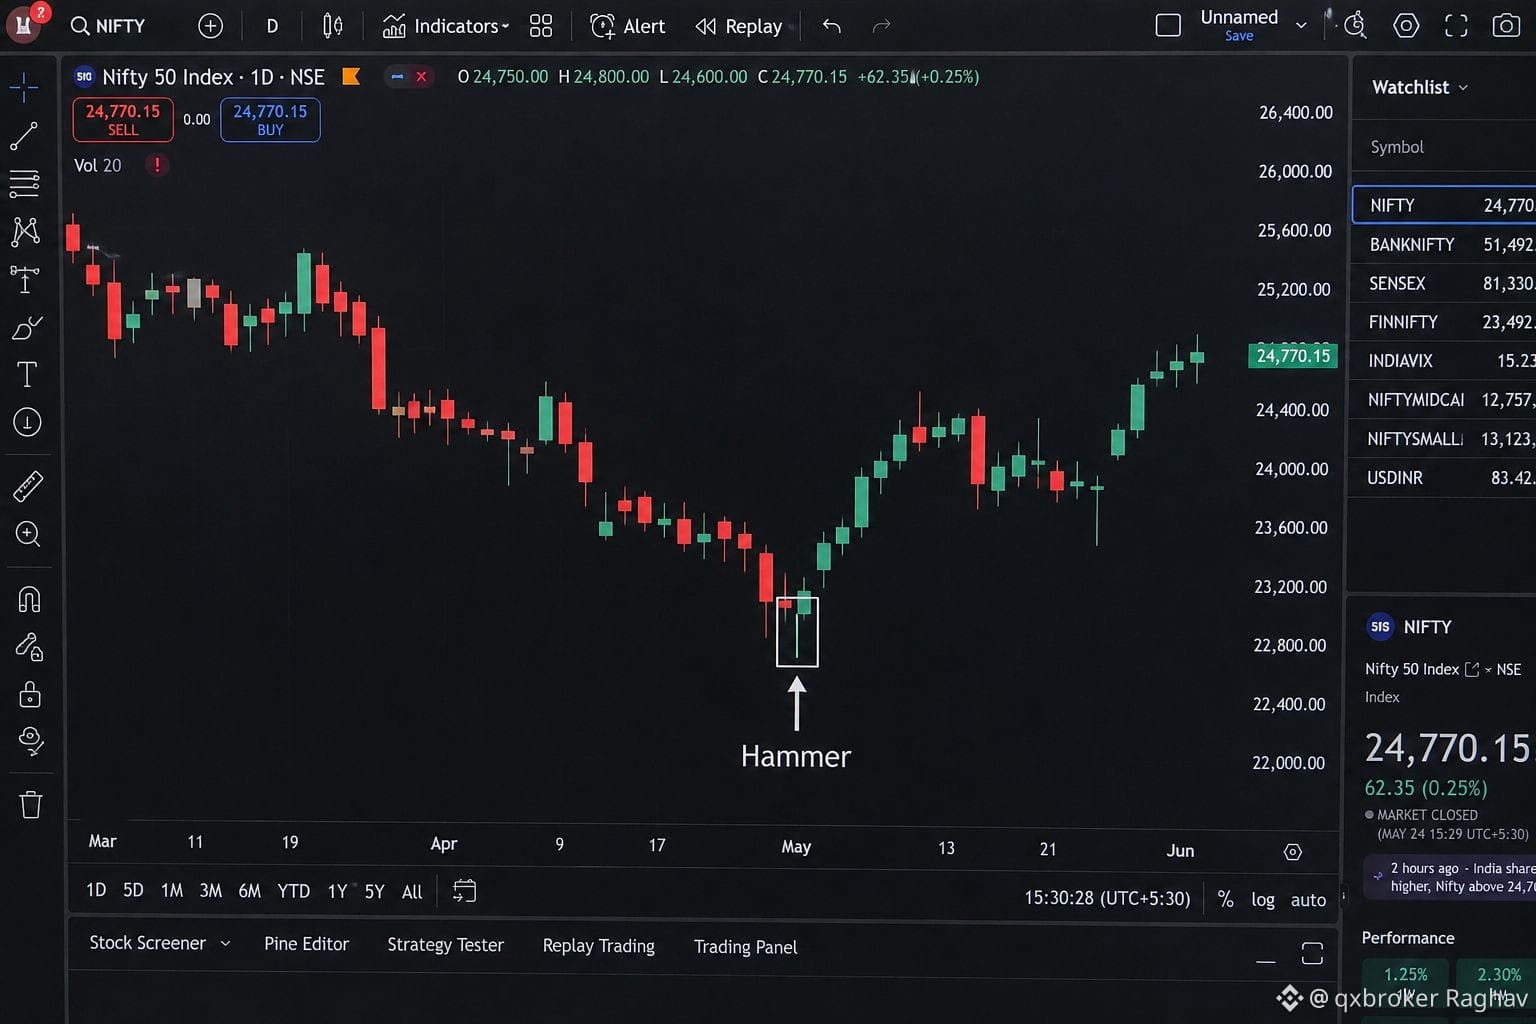Open the candlestick chart type selector

[x=333, y=26]
